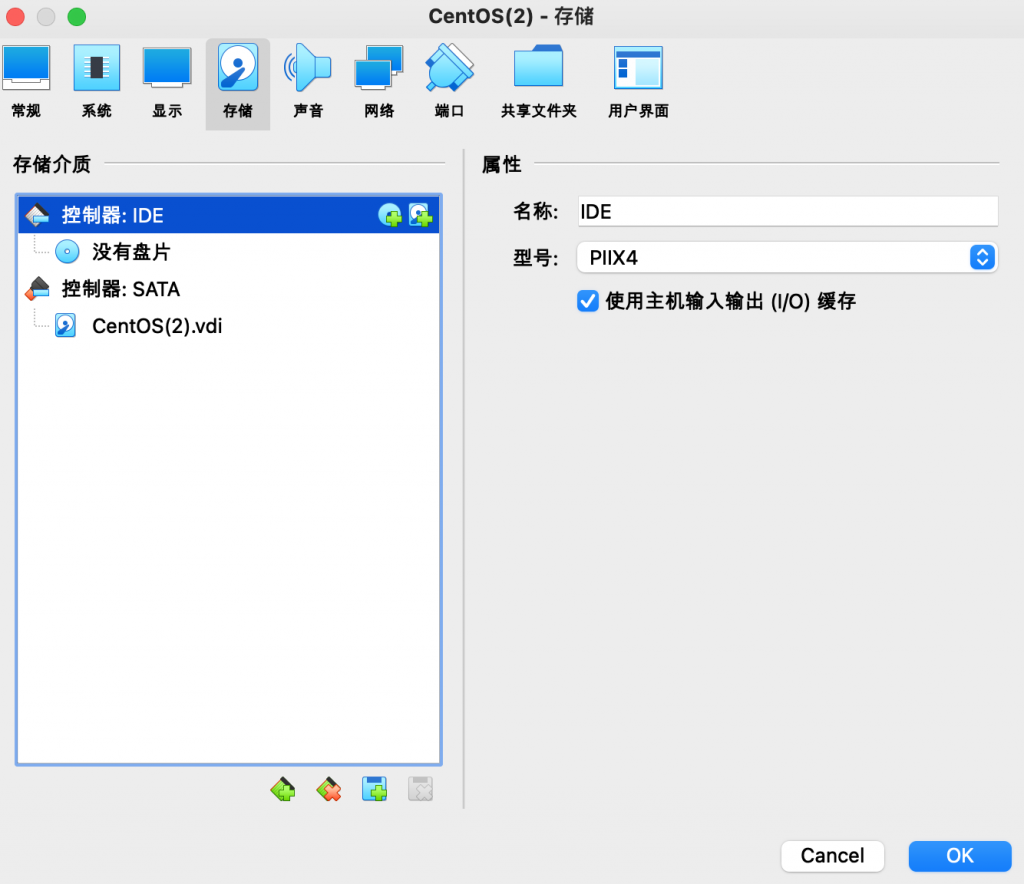
Task: Click the add storage attachment button below list
Action: point(375,789)
